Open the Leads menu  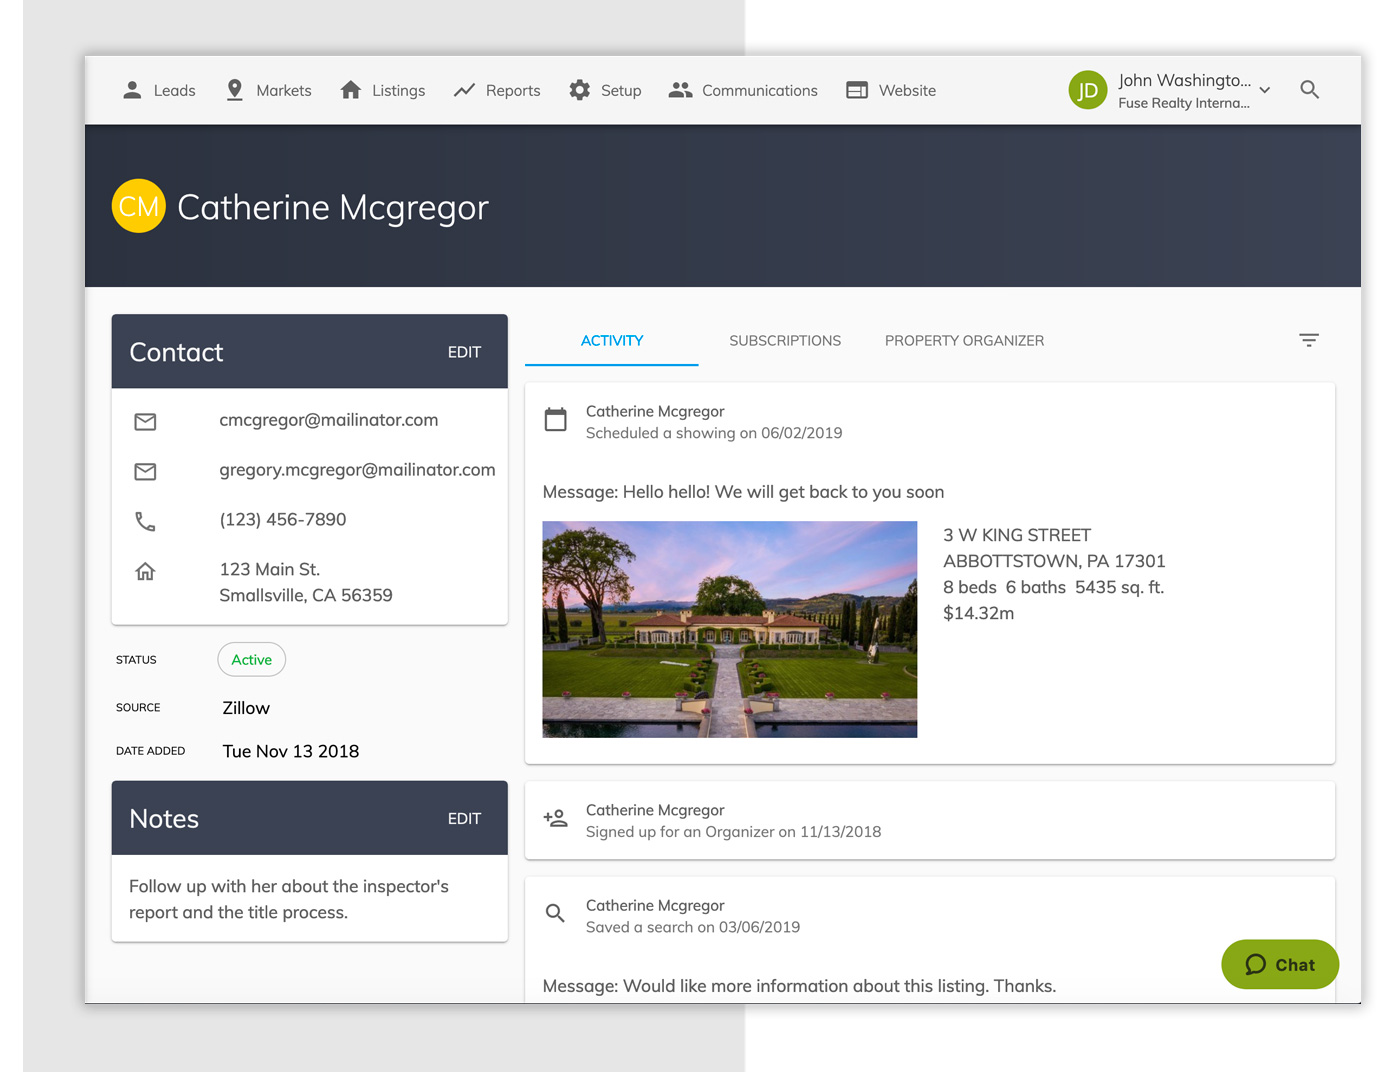pos(159,90)
